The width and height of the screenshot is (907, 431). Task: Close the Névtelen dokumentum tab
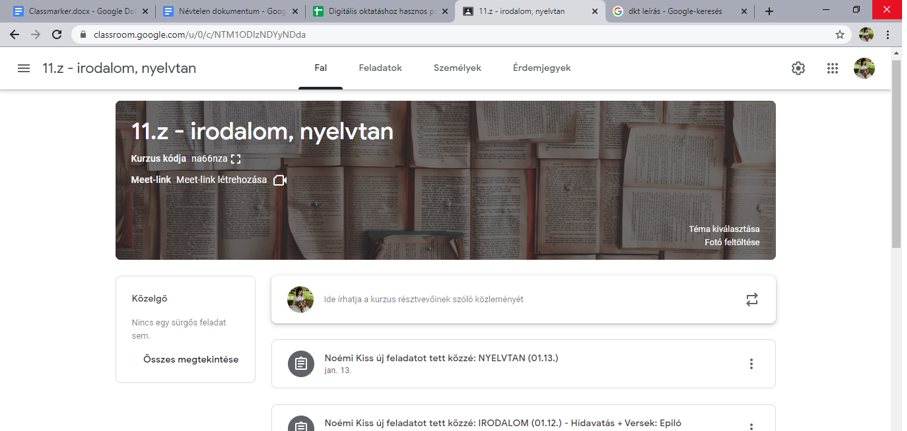tap(296, 12)
